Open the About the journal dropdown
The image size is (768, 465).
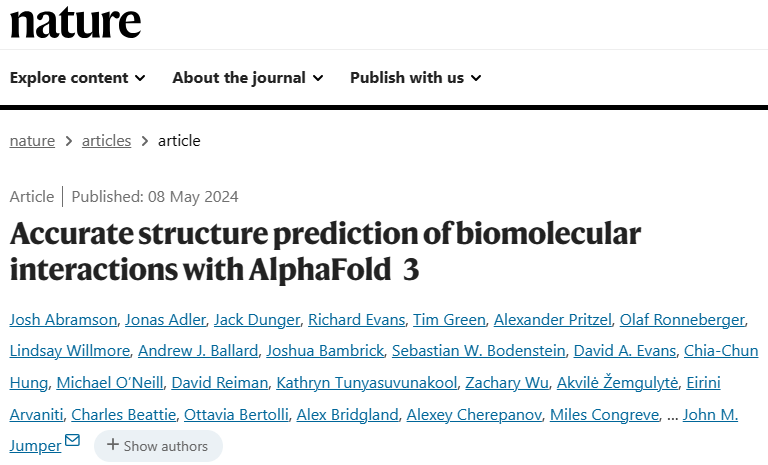247,77
